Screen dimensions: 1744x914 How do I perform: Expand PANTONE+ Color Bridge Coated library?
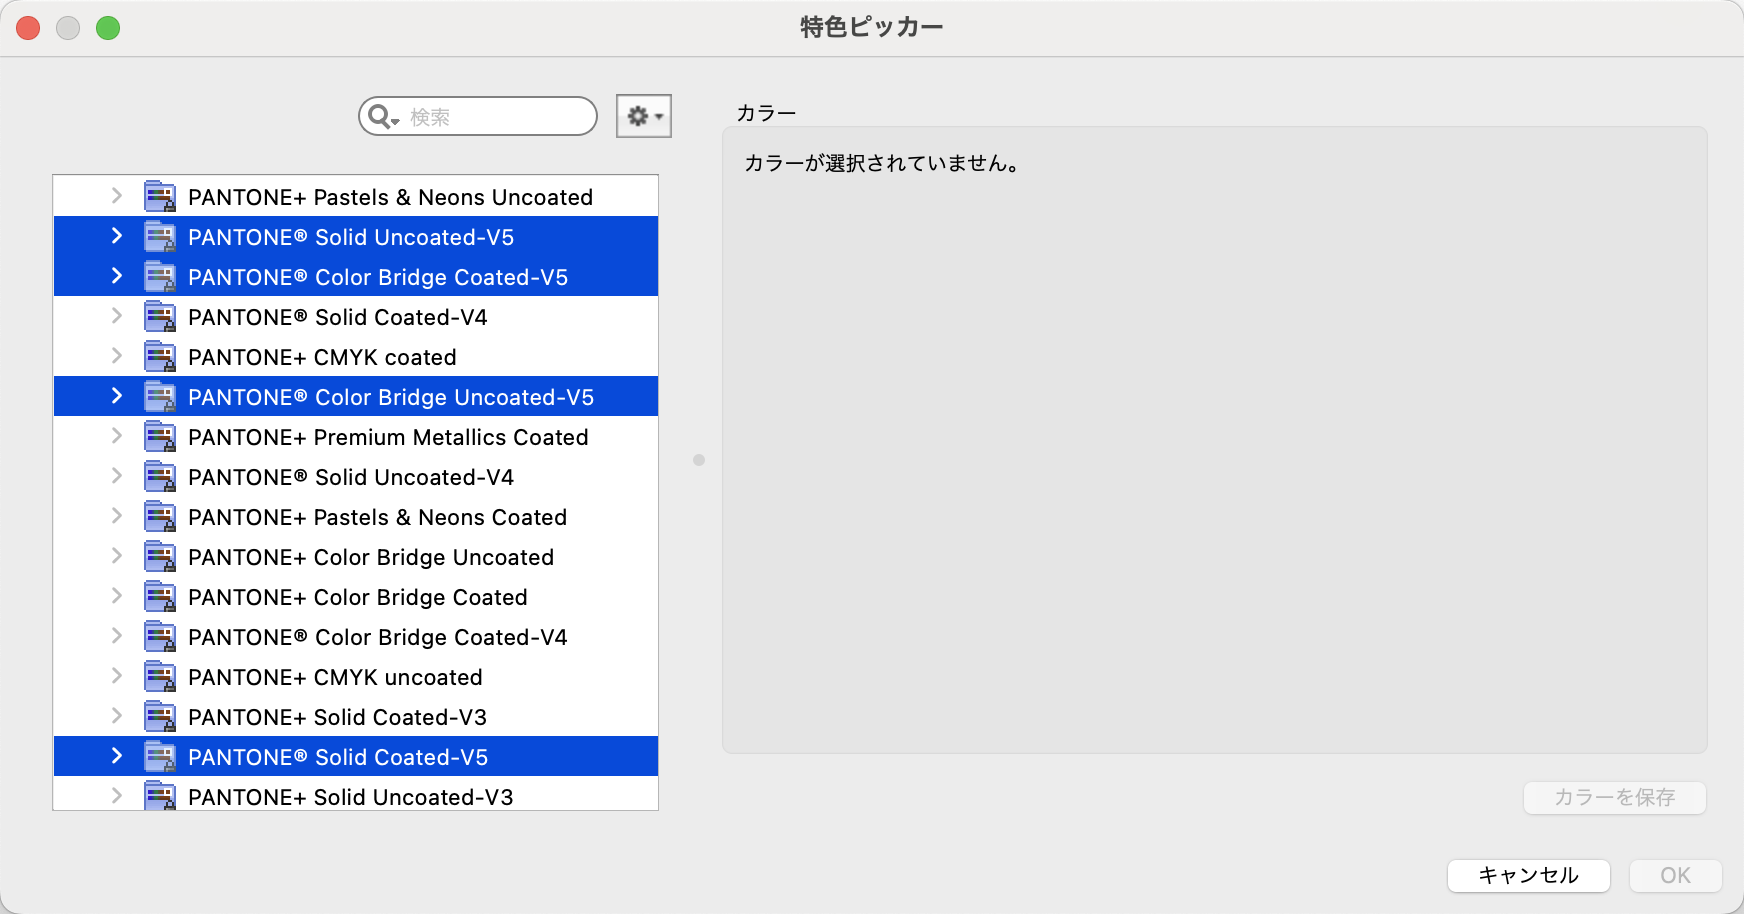(117, 596)
